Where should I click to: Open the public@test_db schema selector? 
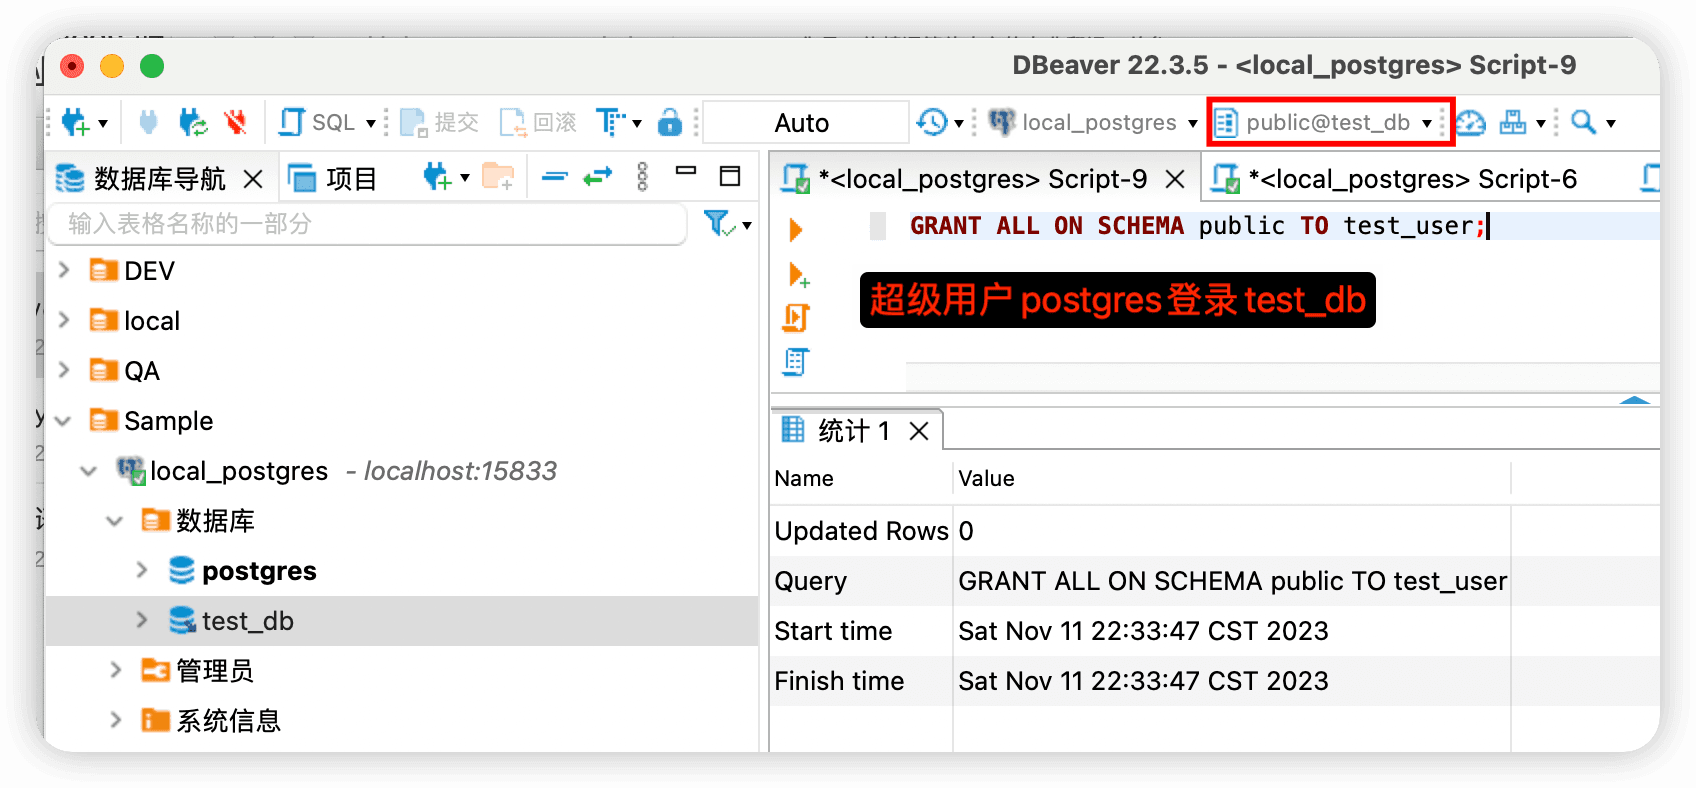click(x=1325, y=122)
